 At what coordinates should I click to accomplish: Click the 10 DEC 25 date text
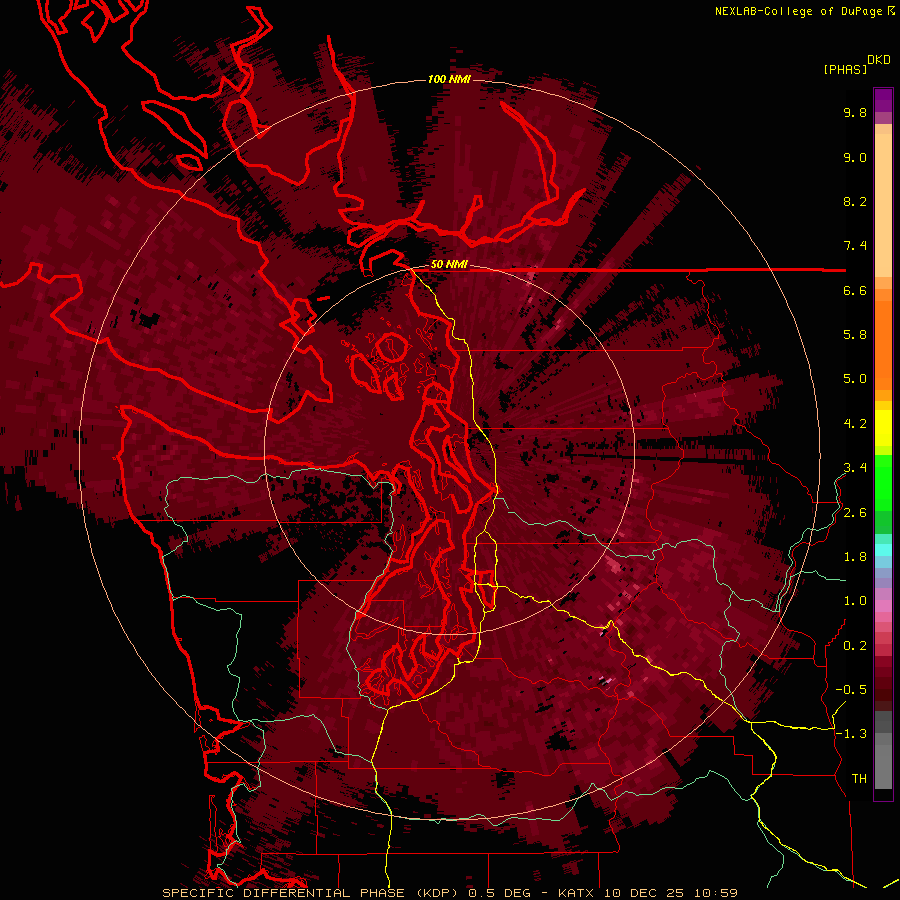(x=645, y=893)
